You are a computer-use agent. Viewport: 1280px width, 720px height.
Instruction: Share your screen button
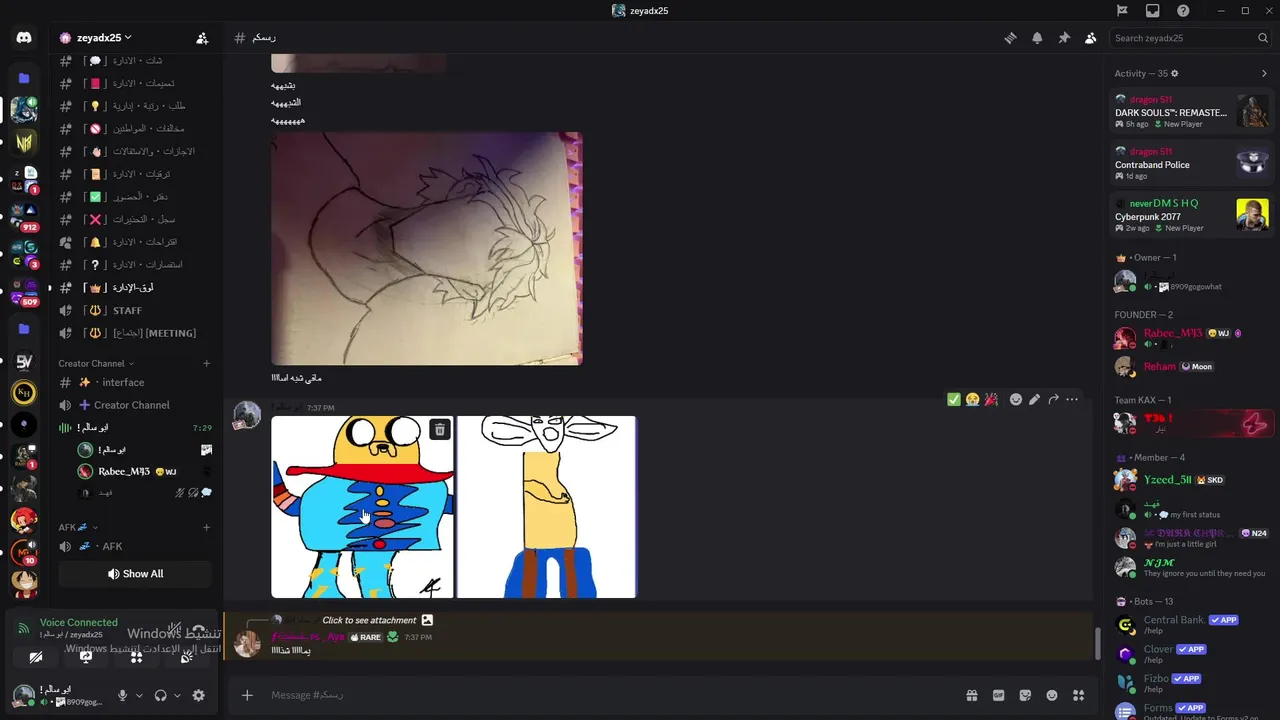pos(86,657)
